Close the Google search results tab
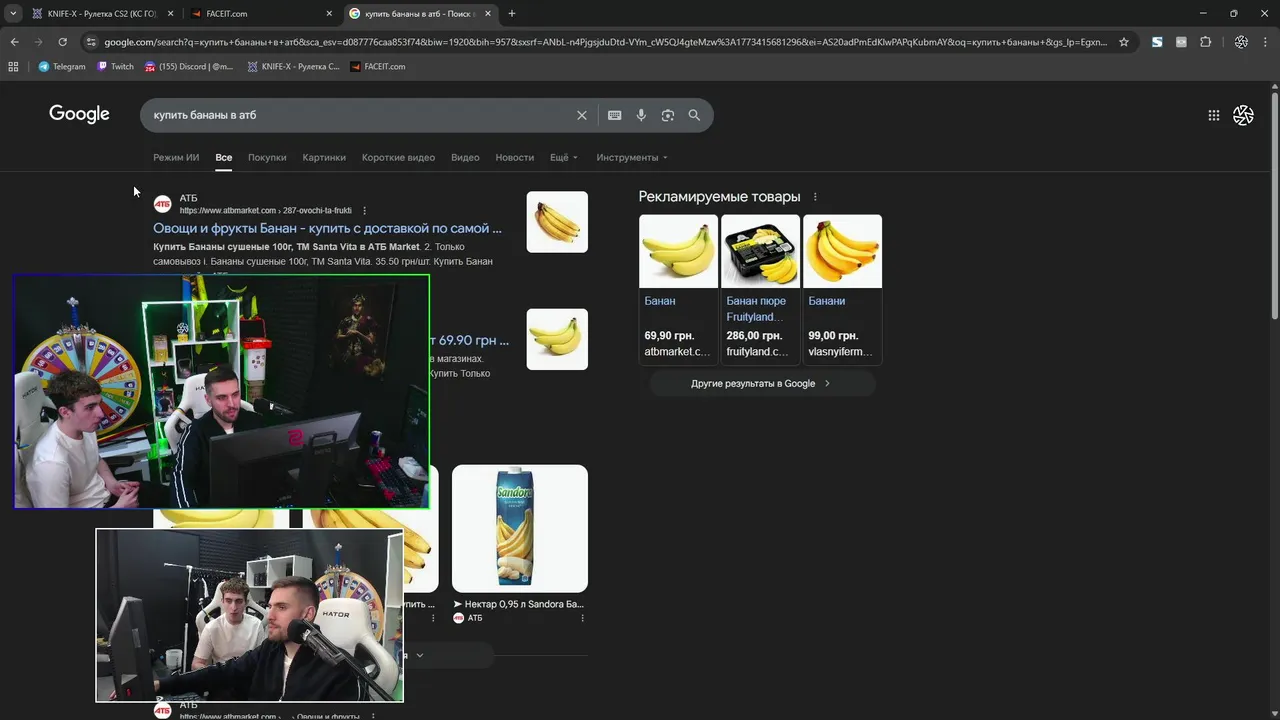This screenshot has height=720, width=1280. (x=487, y=13)
